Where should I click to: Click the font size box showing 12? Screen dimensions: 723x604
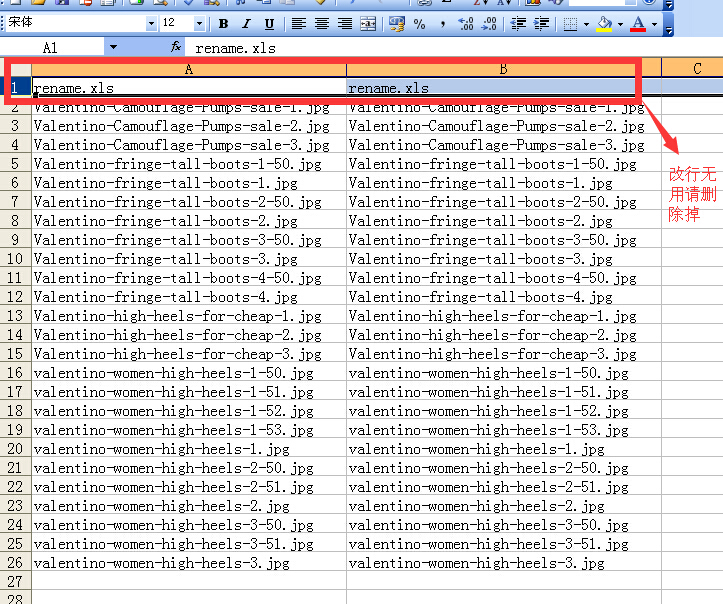177,23
